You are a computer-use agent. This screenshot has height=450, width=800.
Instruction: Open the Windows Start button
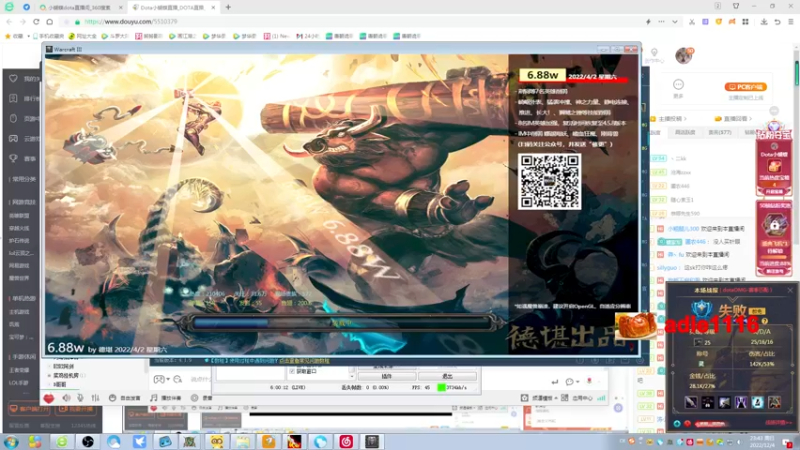point(11,441)
